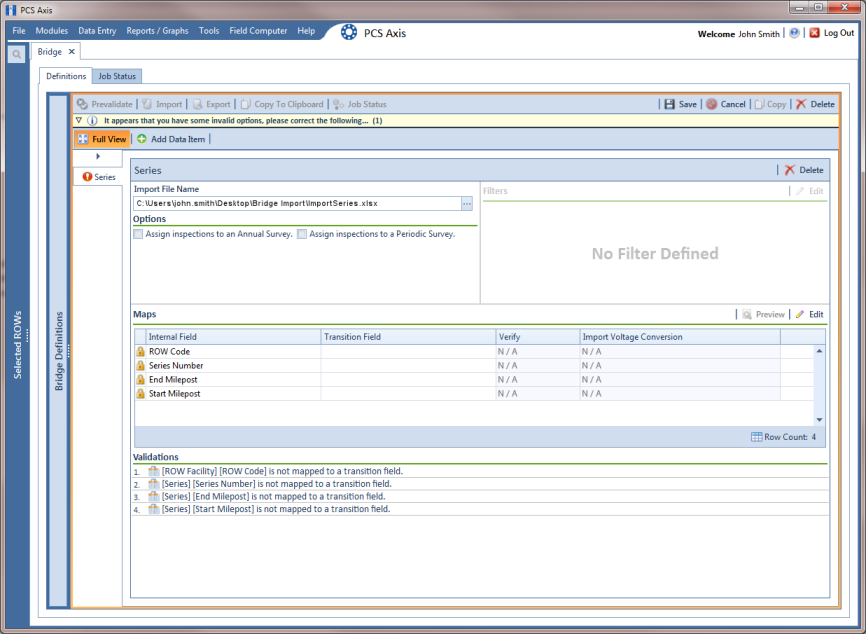The width and height of the screenshot is (866, 634).
Task: Click the Log Out link
Action: [839, 33]
